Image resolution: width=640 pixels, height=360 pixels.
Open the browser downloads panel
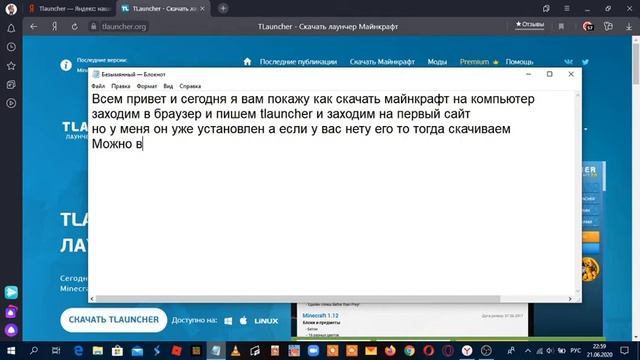pyautogui.click(x=629, y=27)
